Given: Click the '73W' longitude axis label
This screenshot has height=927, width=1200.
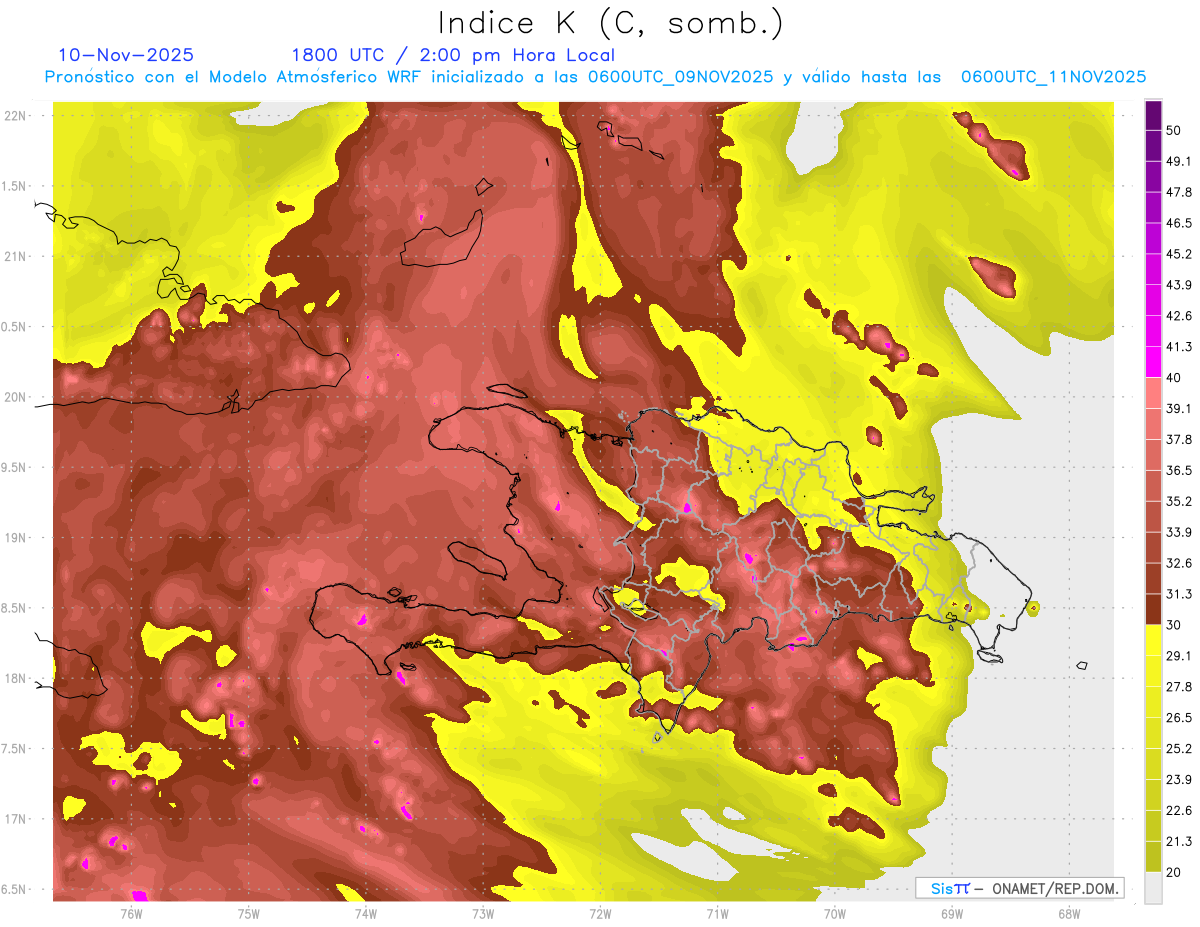Looking at the screenshot, I should coord(483,913).
